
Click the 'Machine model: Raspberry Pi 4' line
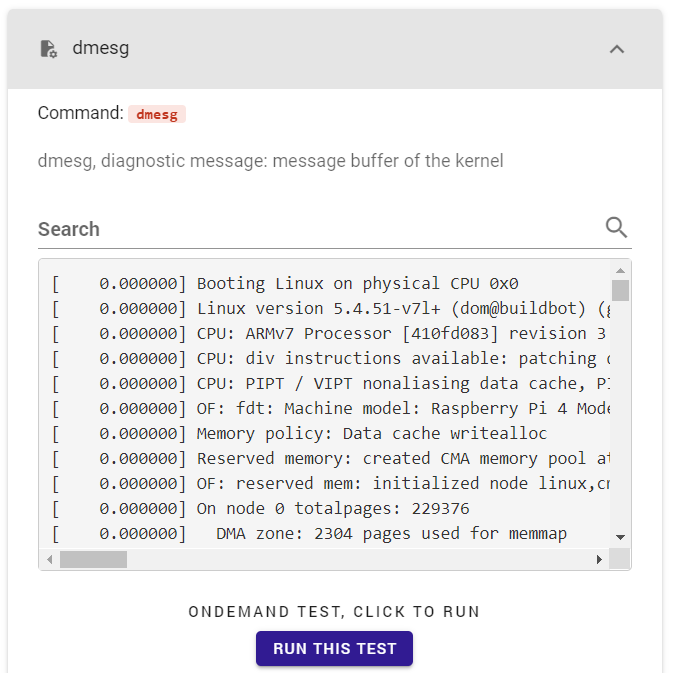400,408
